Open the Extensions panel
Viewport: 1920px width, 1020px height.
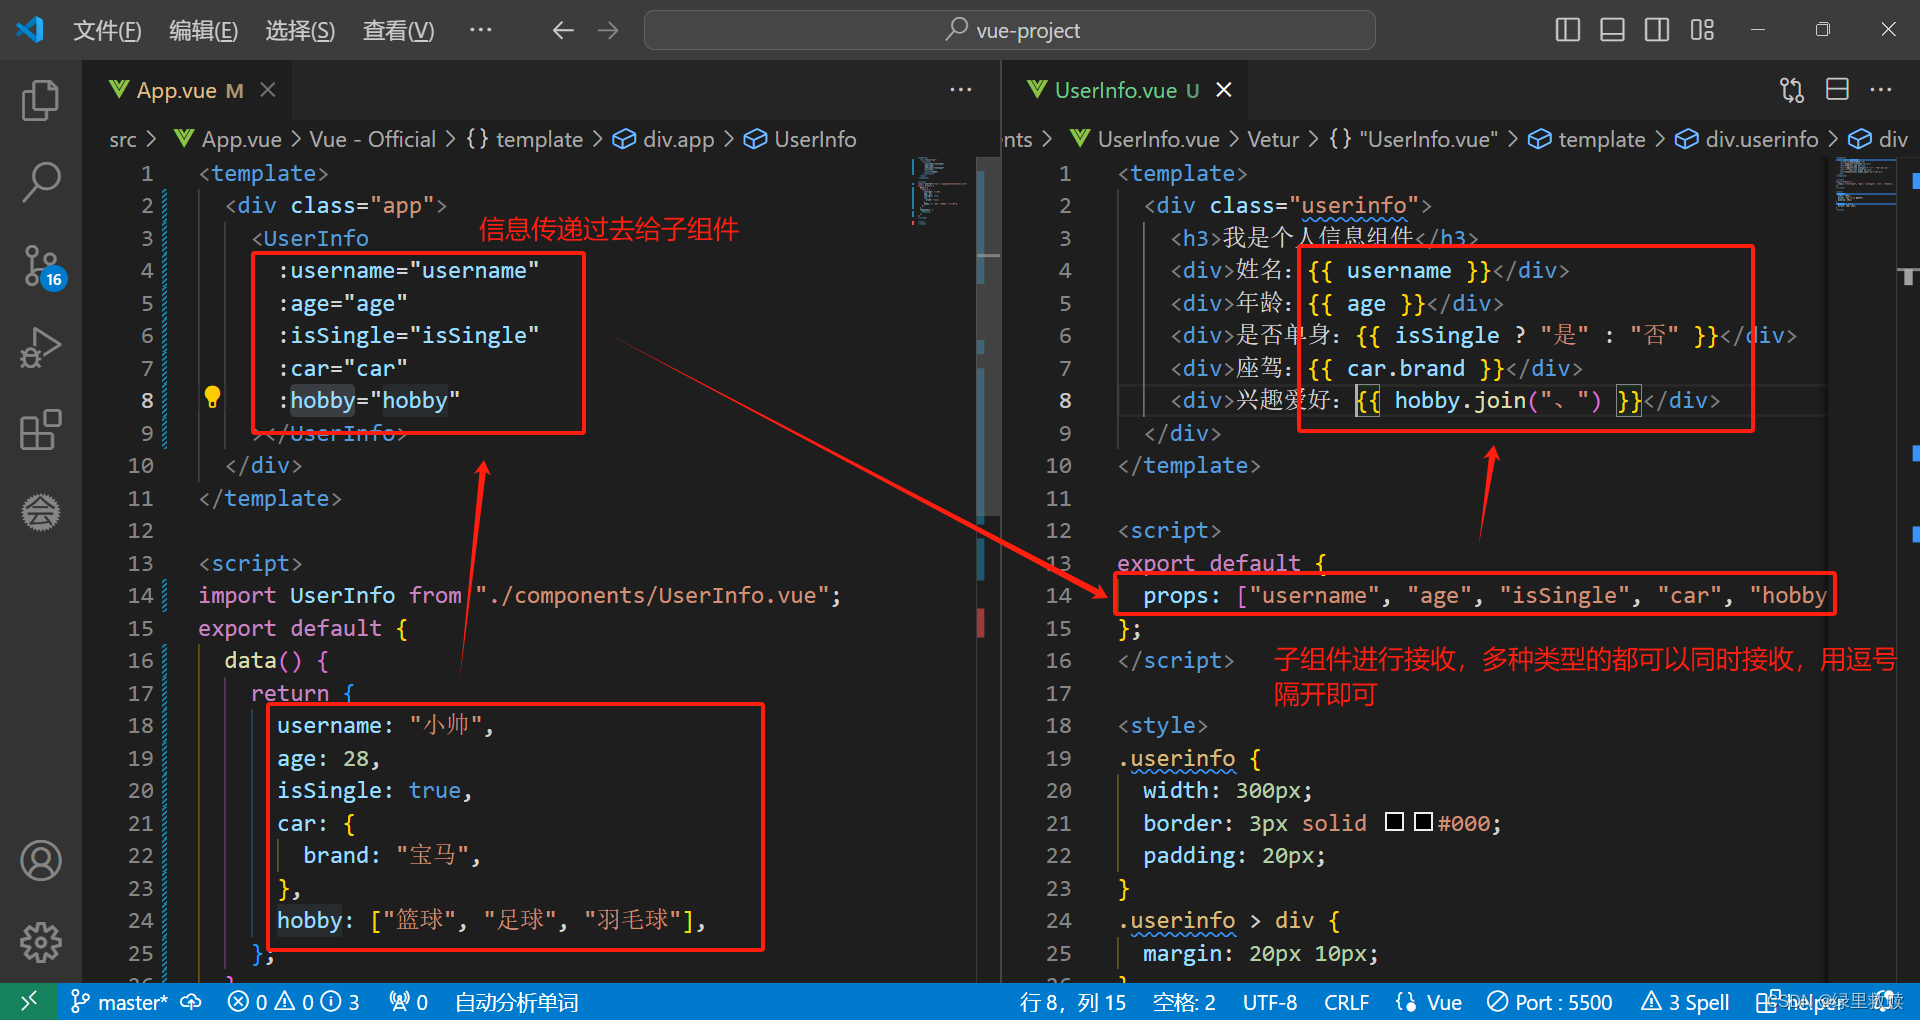40,429
